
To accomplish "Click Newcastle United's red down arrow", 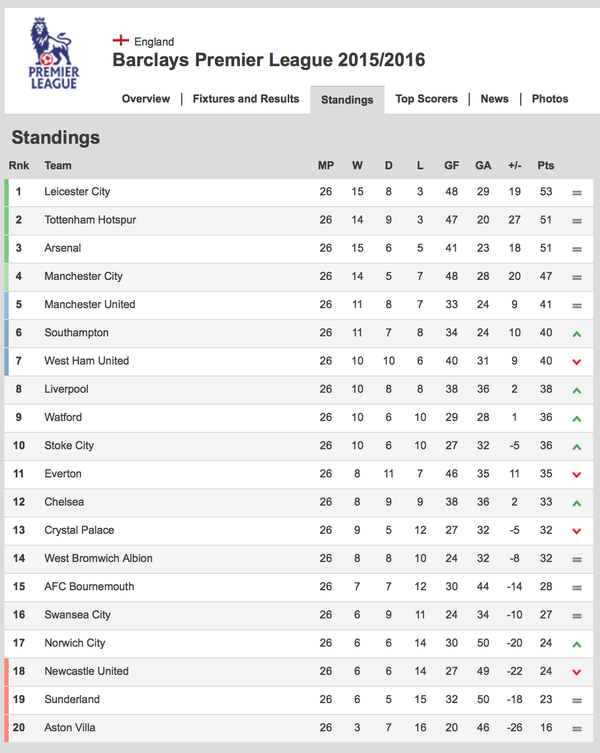I will click(x=576, y=672).
